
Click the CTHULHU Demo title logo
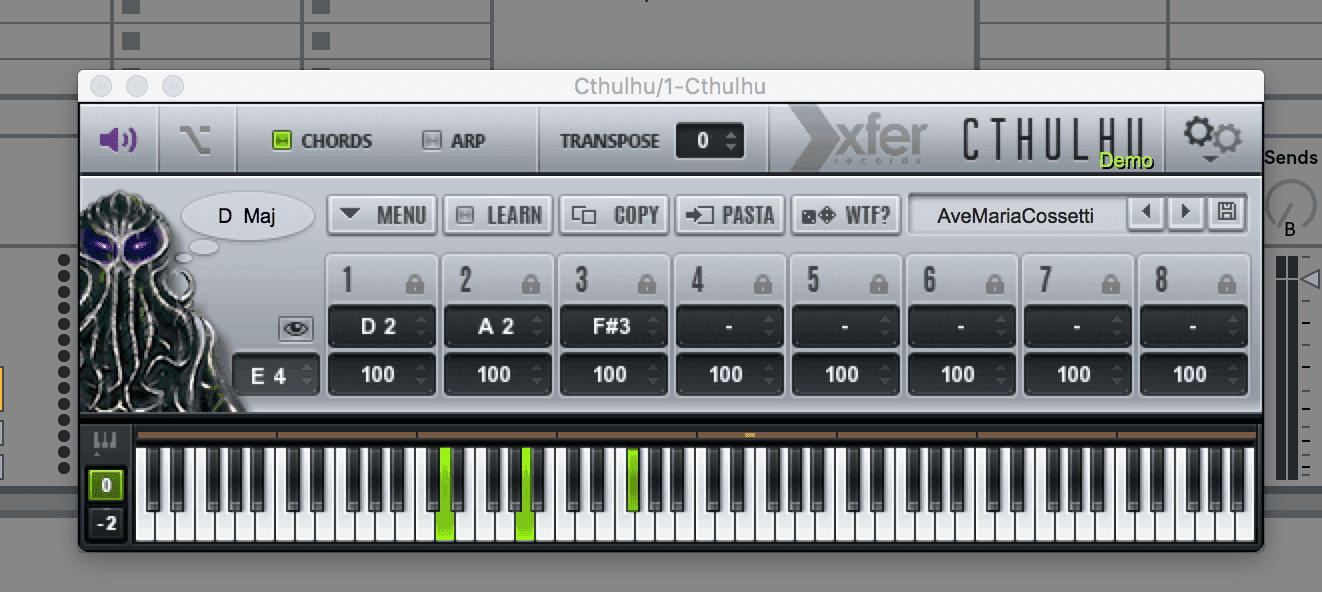tap(1059, 141)
